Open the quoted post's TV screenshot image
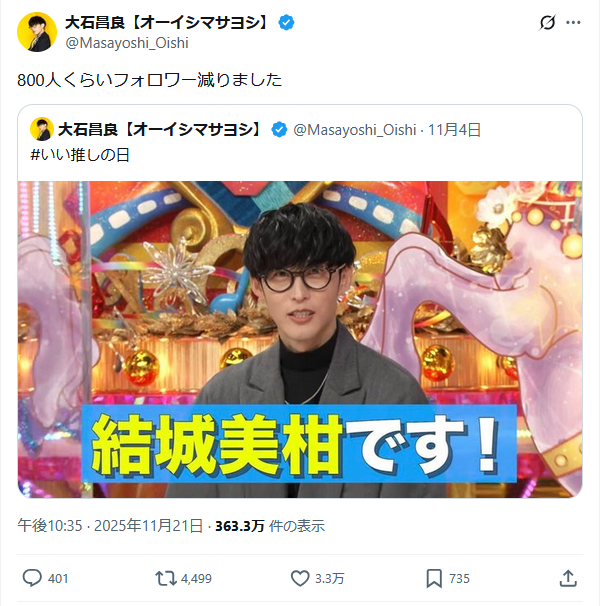Viewport: 603px width, 606px height. (300, 339)
